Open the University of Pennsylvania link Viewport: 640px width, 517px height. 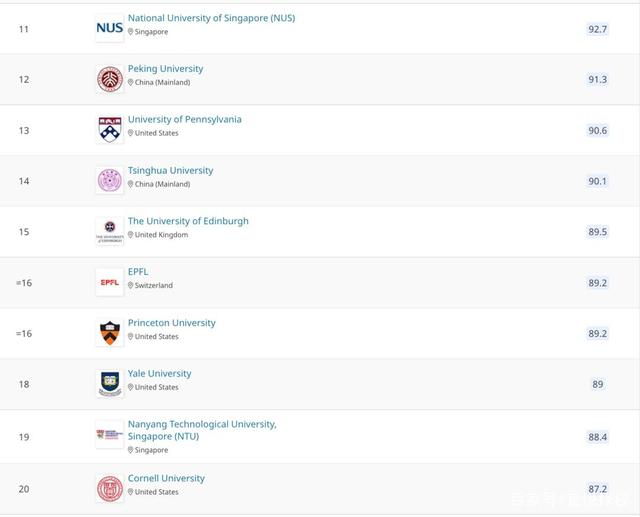click(184, 119)
